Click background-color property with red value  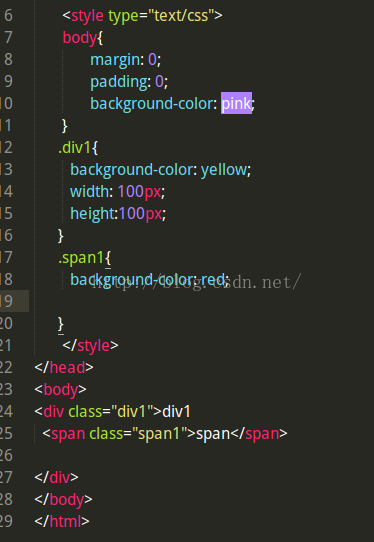click(x=133, y=280)
